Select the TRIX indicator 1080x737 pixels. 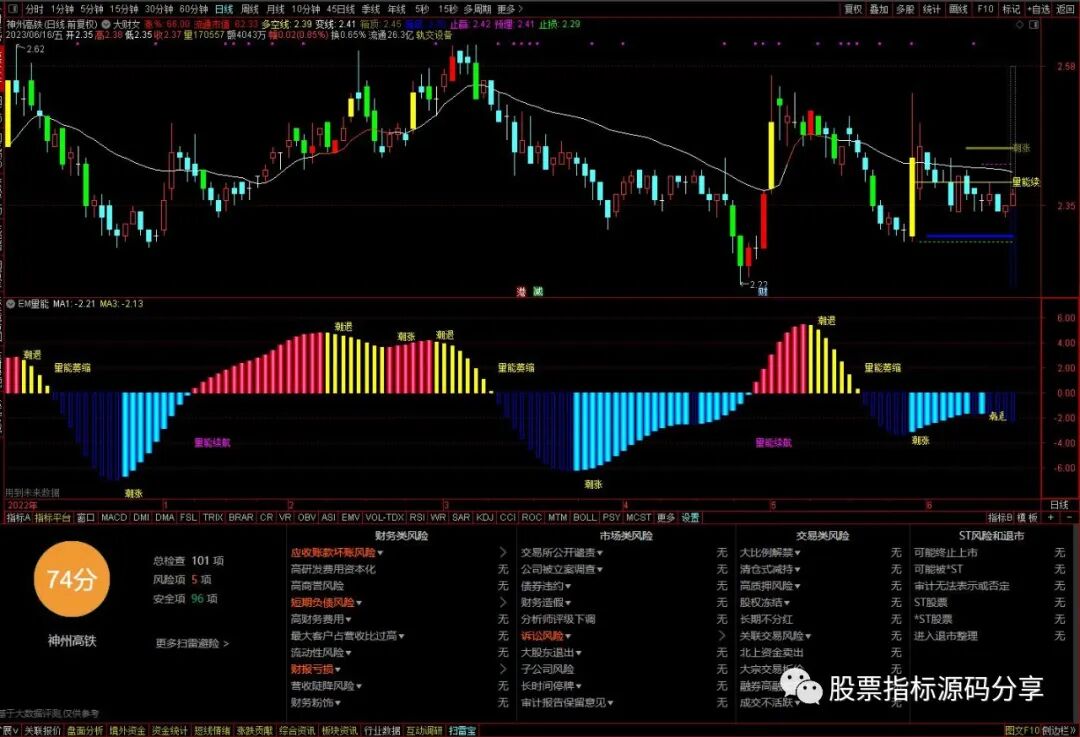click(213, 517)
